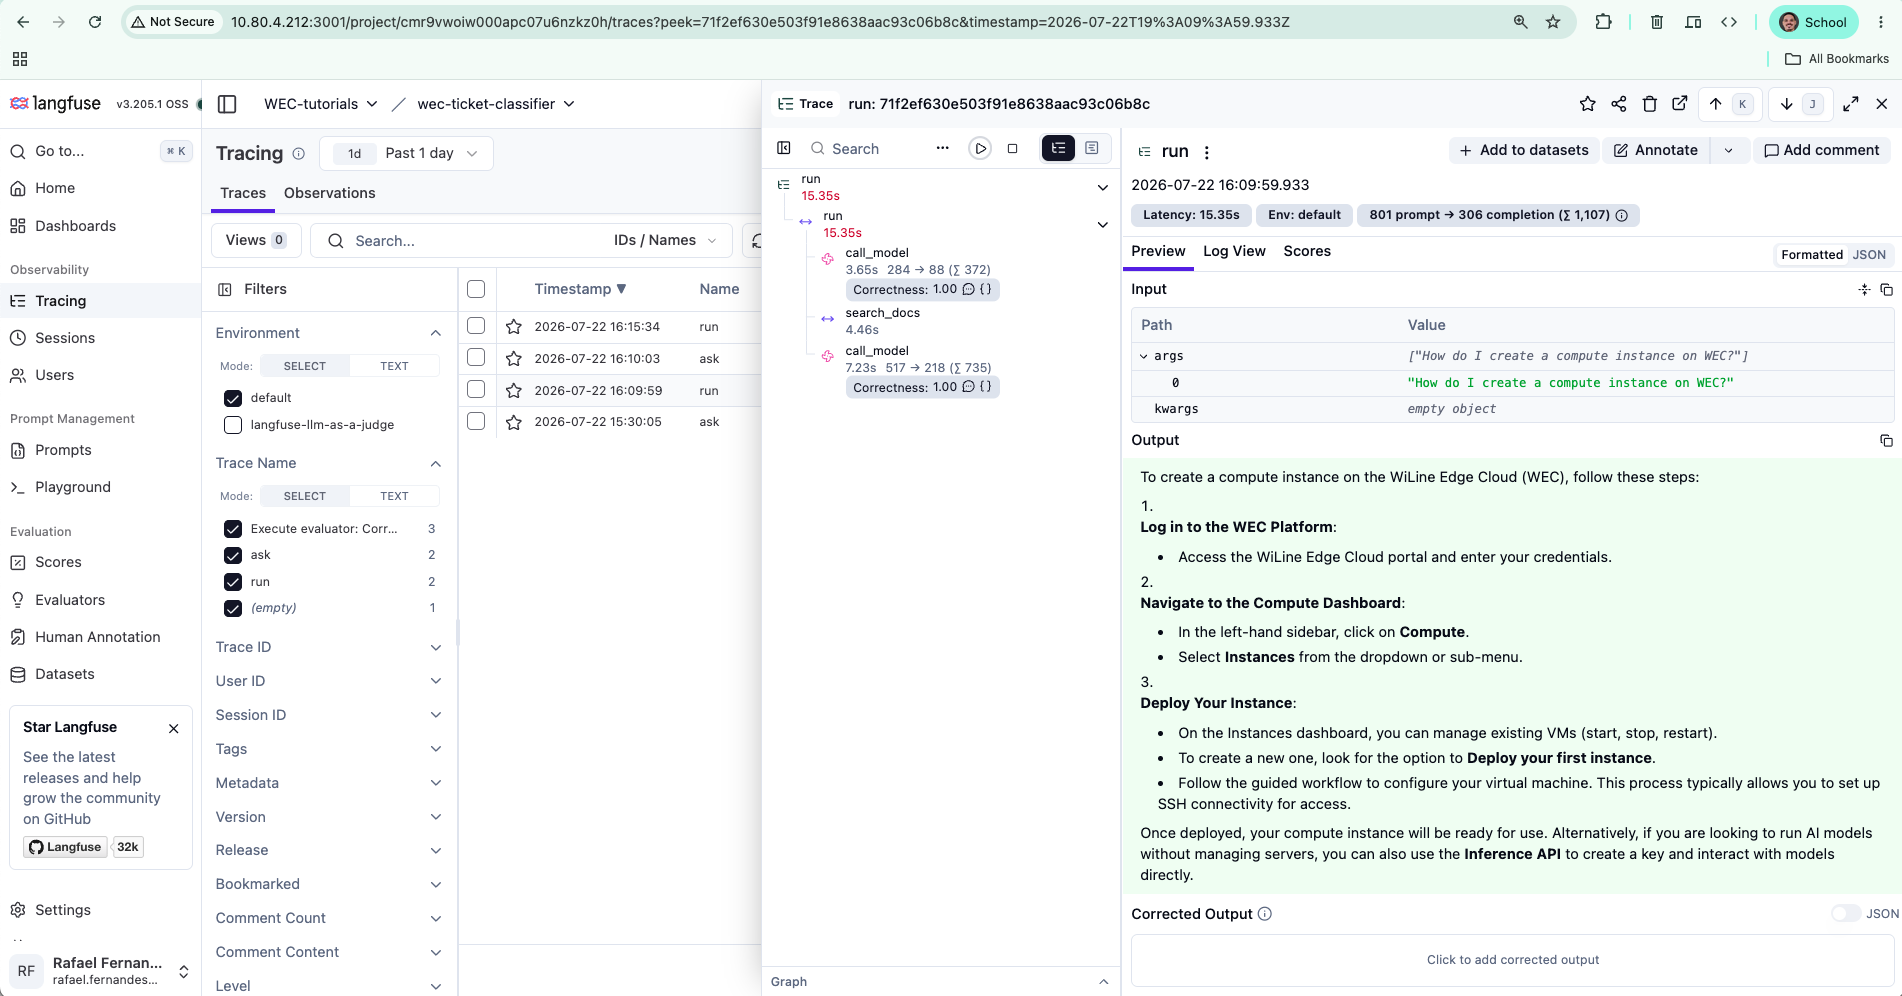Switch to tree view of observations

click(x=1058, y=148)
